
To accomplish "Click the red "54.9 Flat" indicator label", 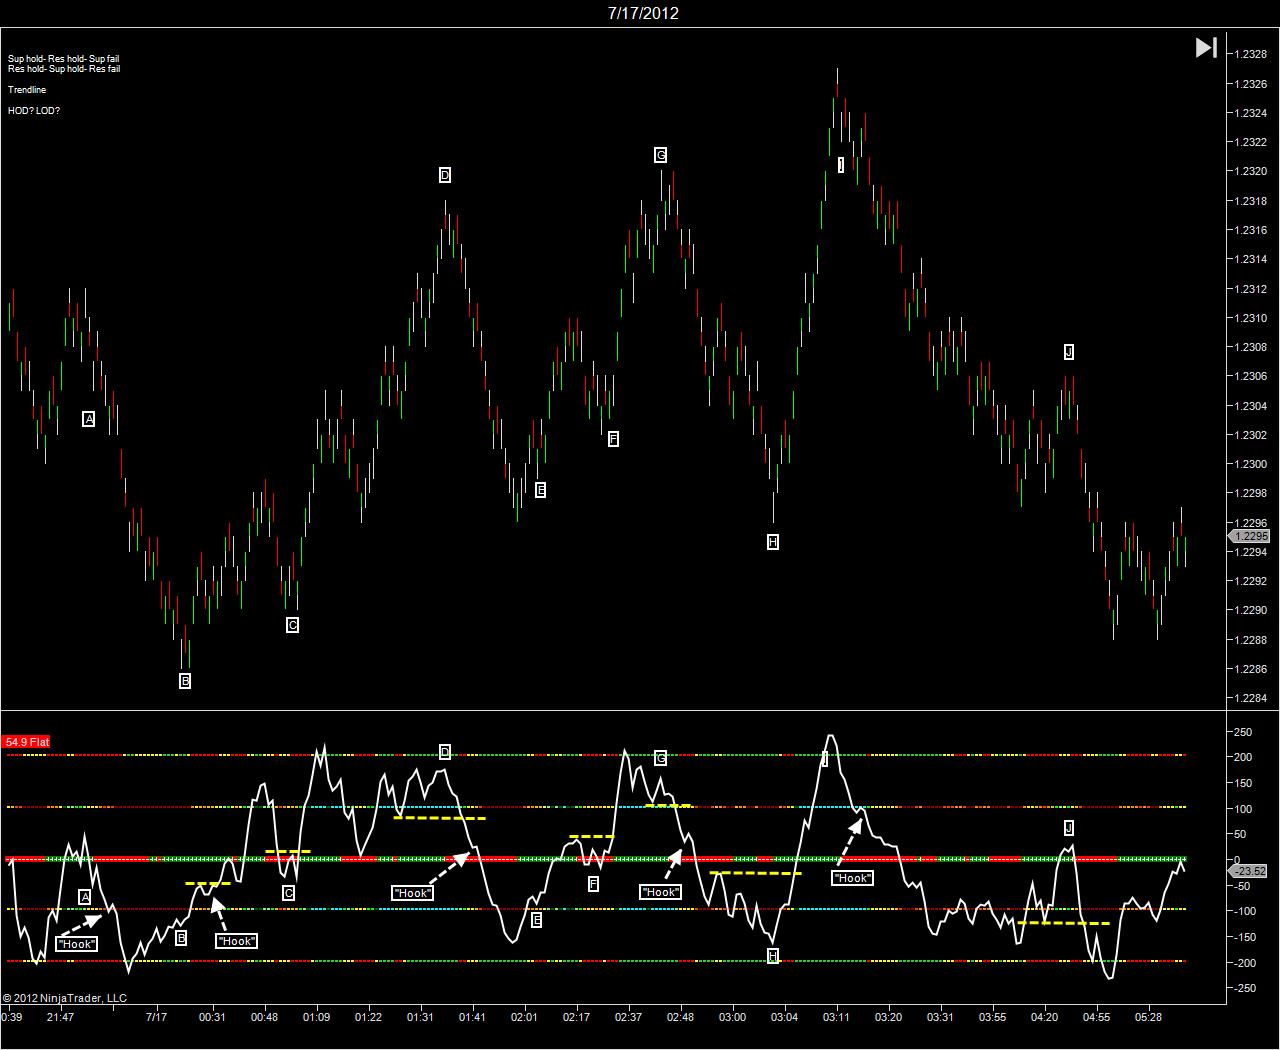I will click(x=27, y=742).
